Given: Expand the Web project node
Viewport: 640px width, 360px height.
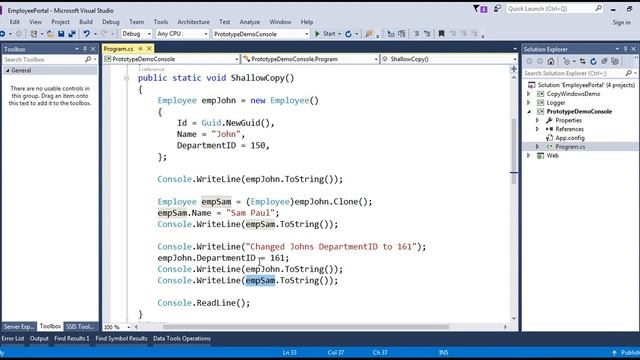Looking at the screenshot, I should pyautogui.click(x=529, y=156).
